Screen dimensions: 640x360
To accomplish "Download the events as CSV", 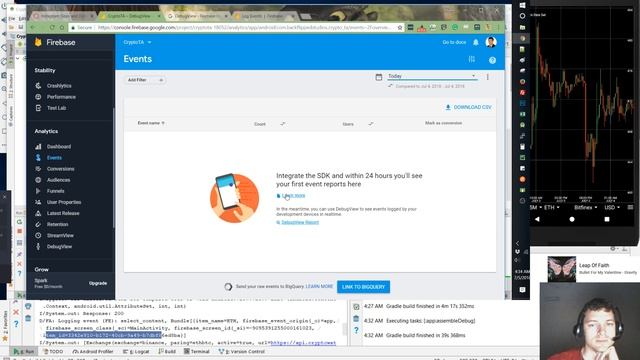I will (468, 107).
